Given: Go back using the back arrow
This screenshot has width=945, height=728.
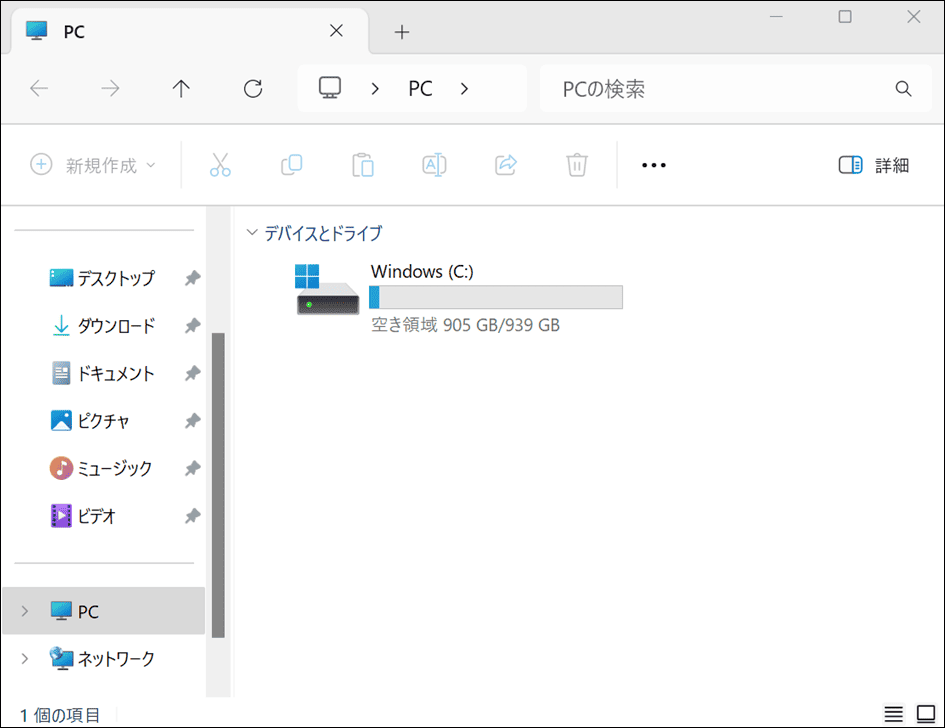Looking at the screenshot, I should tap(39, 89).
